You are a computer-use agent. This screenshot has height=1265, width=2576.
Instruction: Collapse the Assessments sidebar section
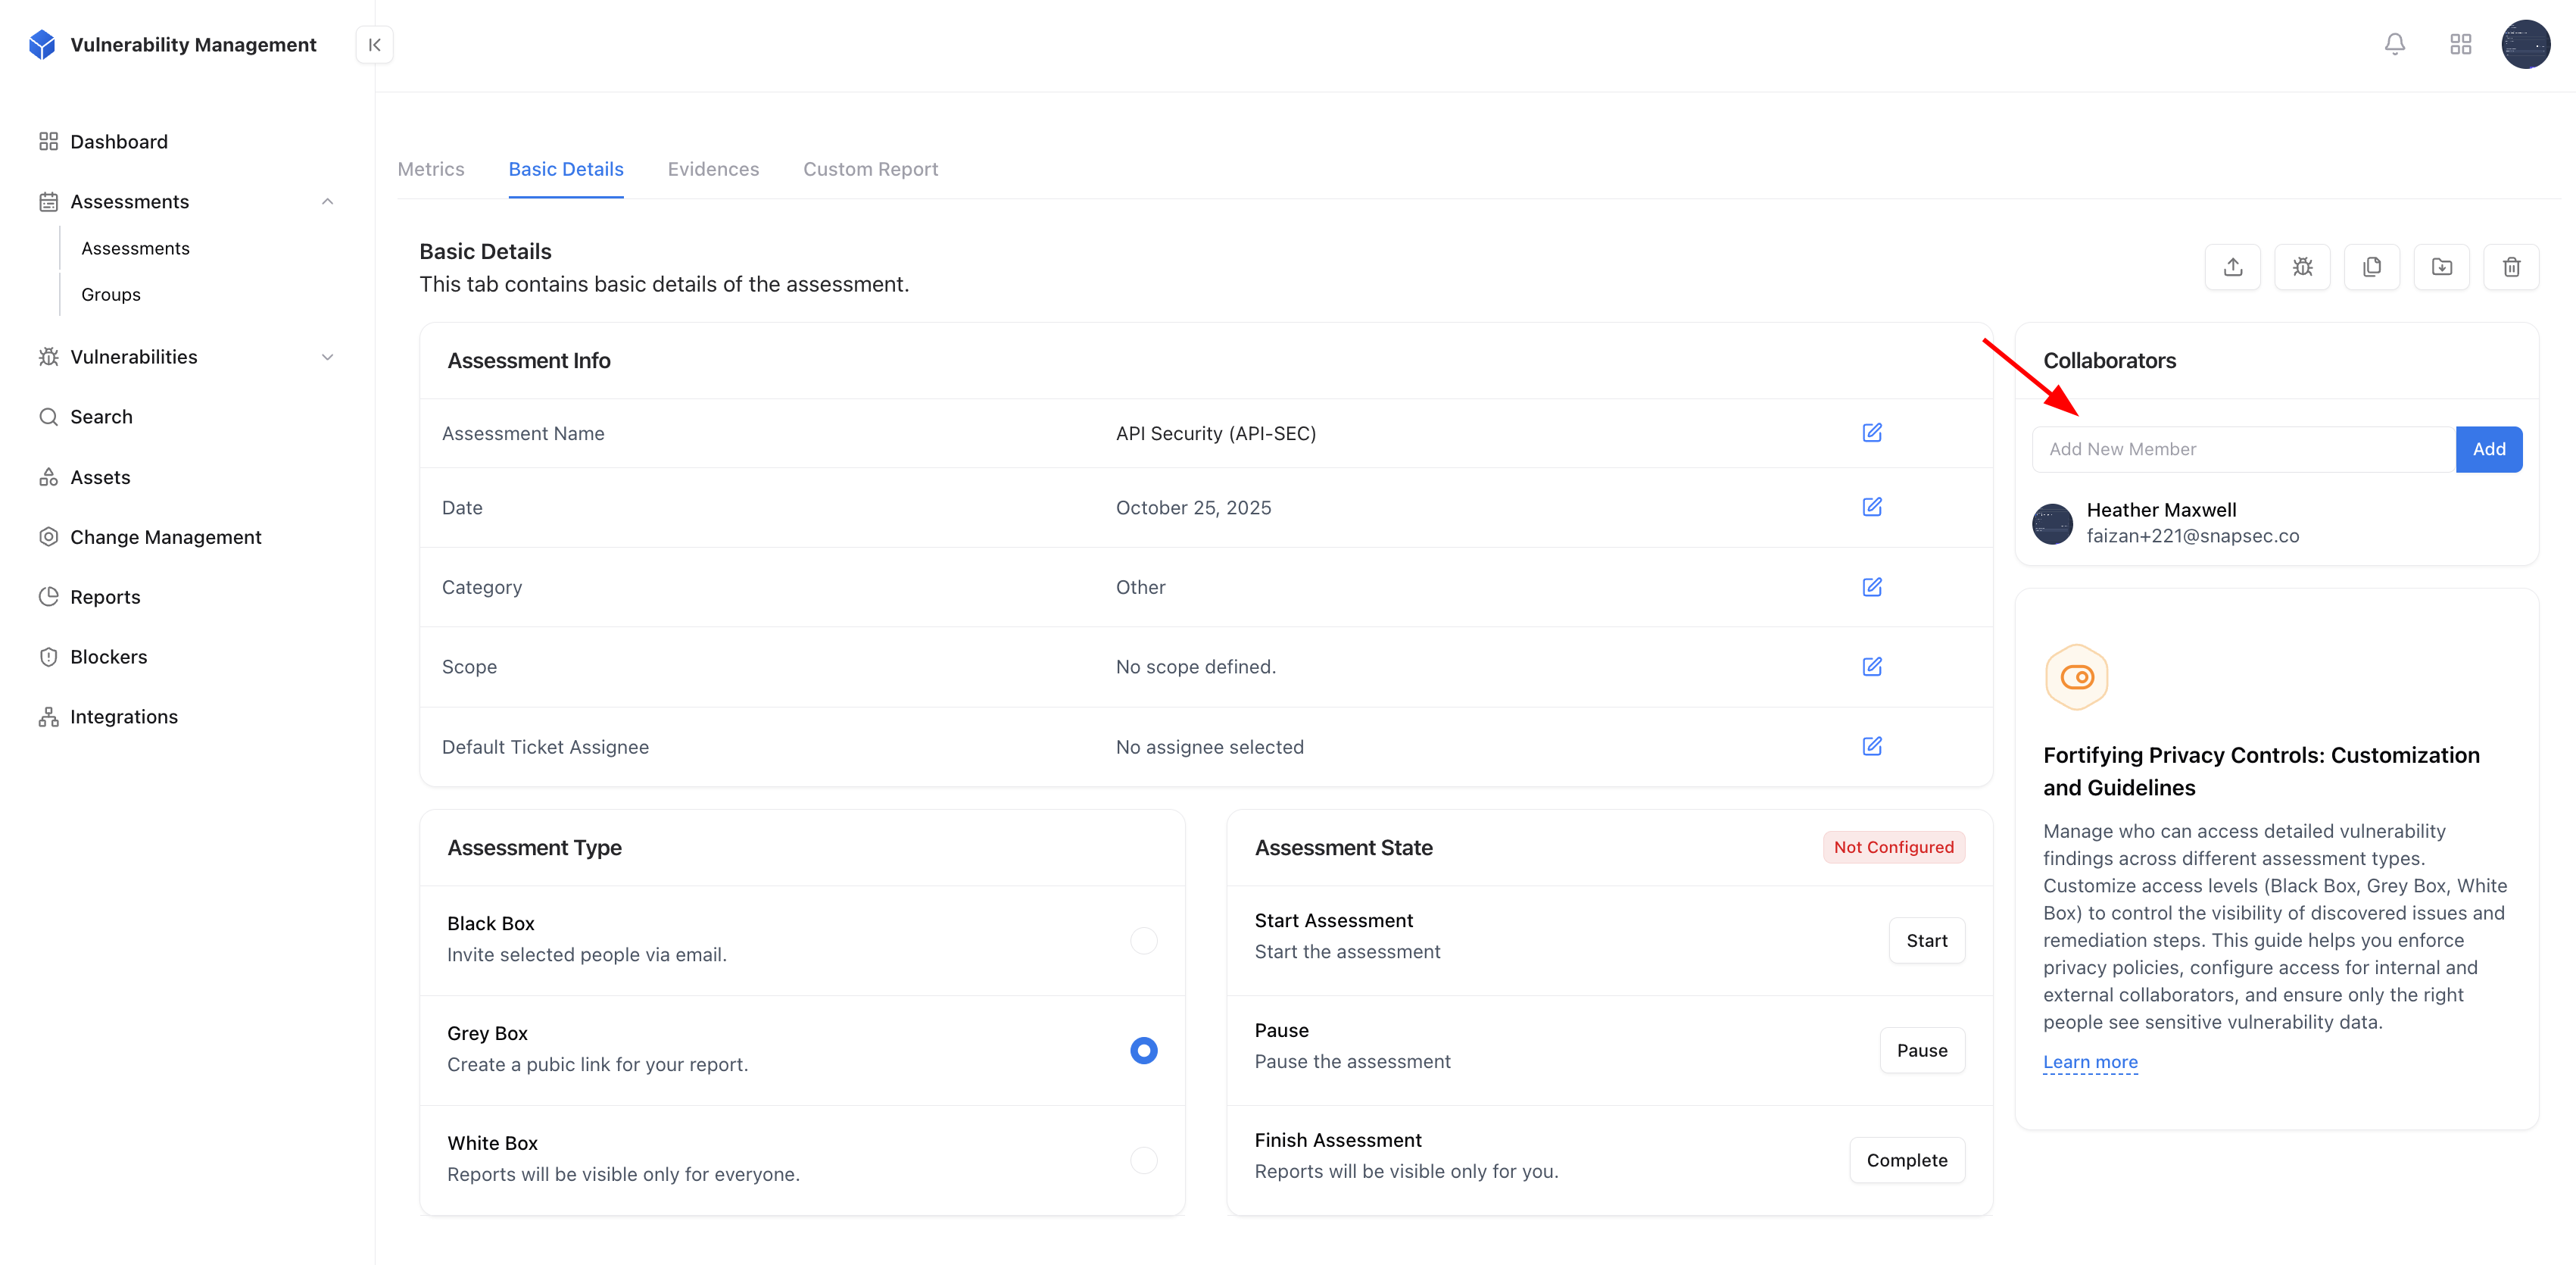point(328,201)
